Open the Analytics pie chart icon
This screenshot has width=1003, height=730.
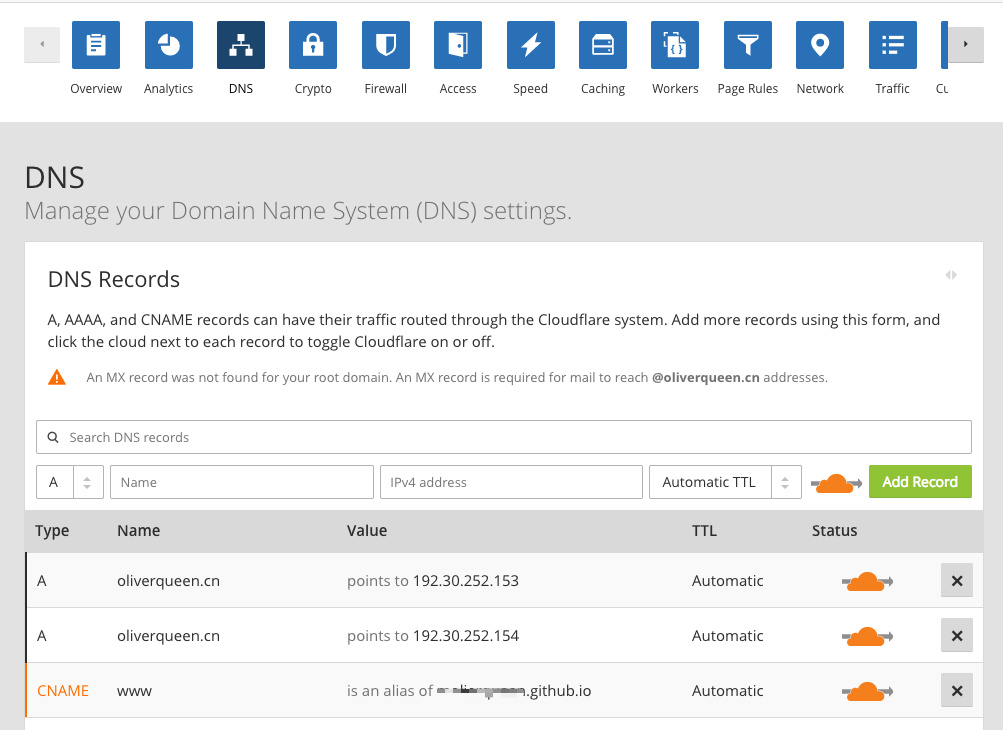[168, 45]
